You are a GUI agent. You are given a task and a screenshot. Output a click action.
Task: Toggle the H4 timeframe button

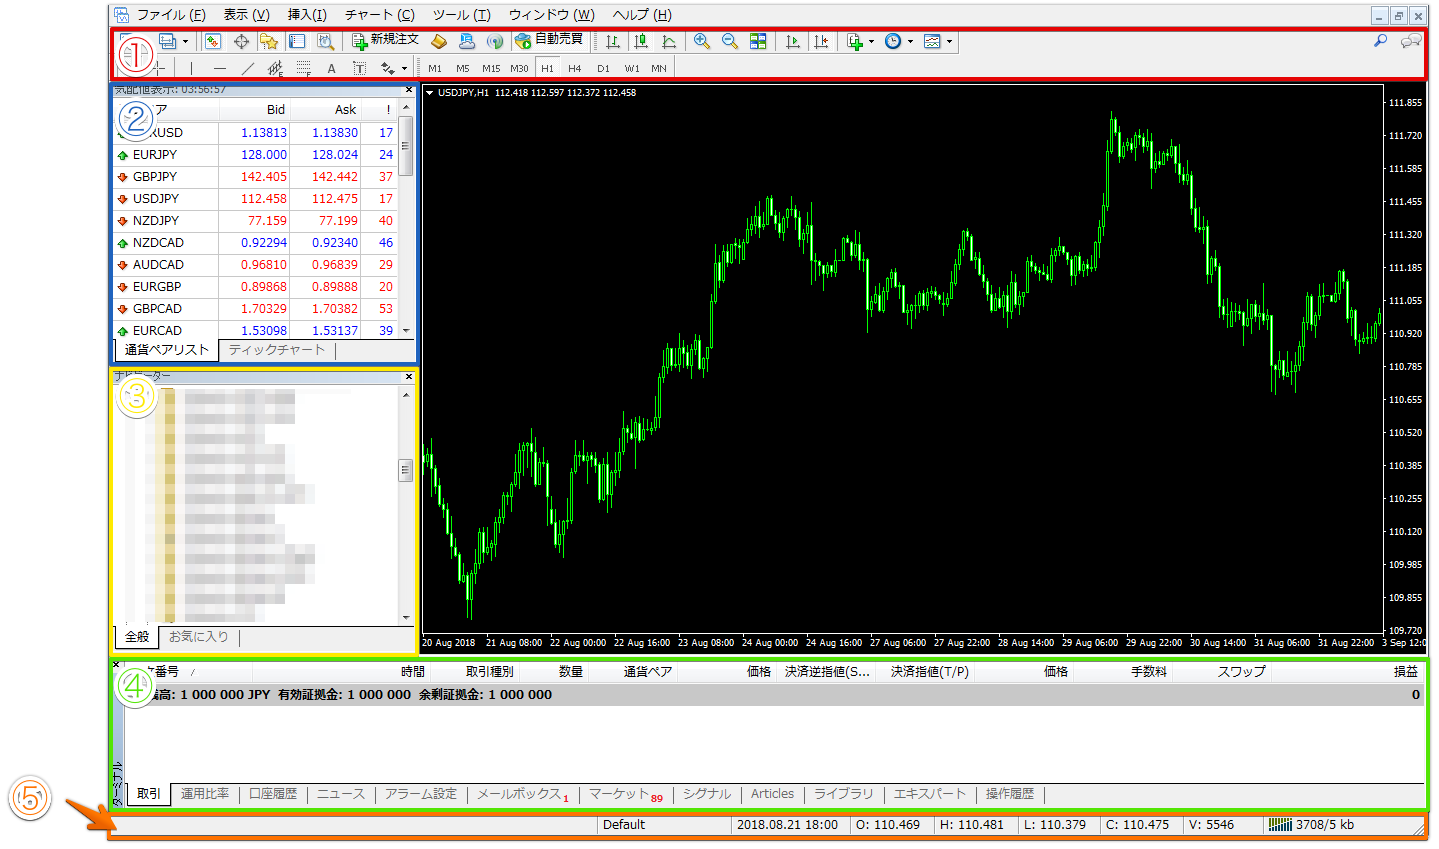574,68
